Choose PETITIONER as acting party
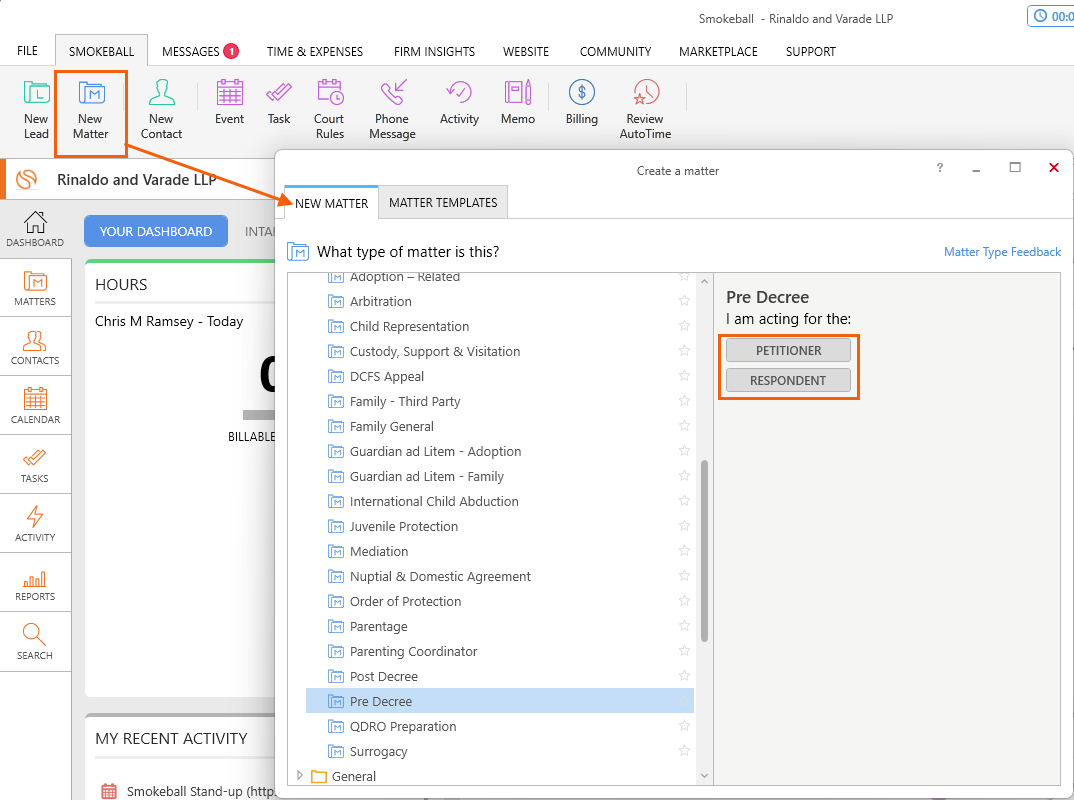 point(788,350)
